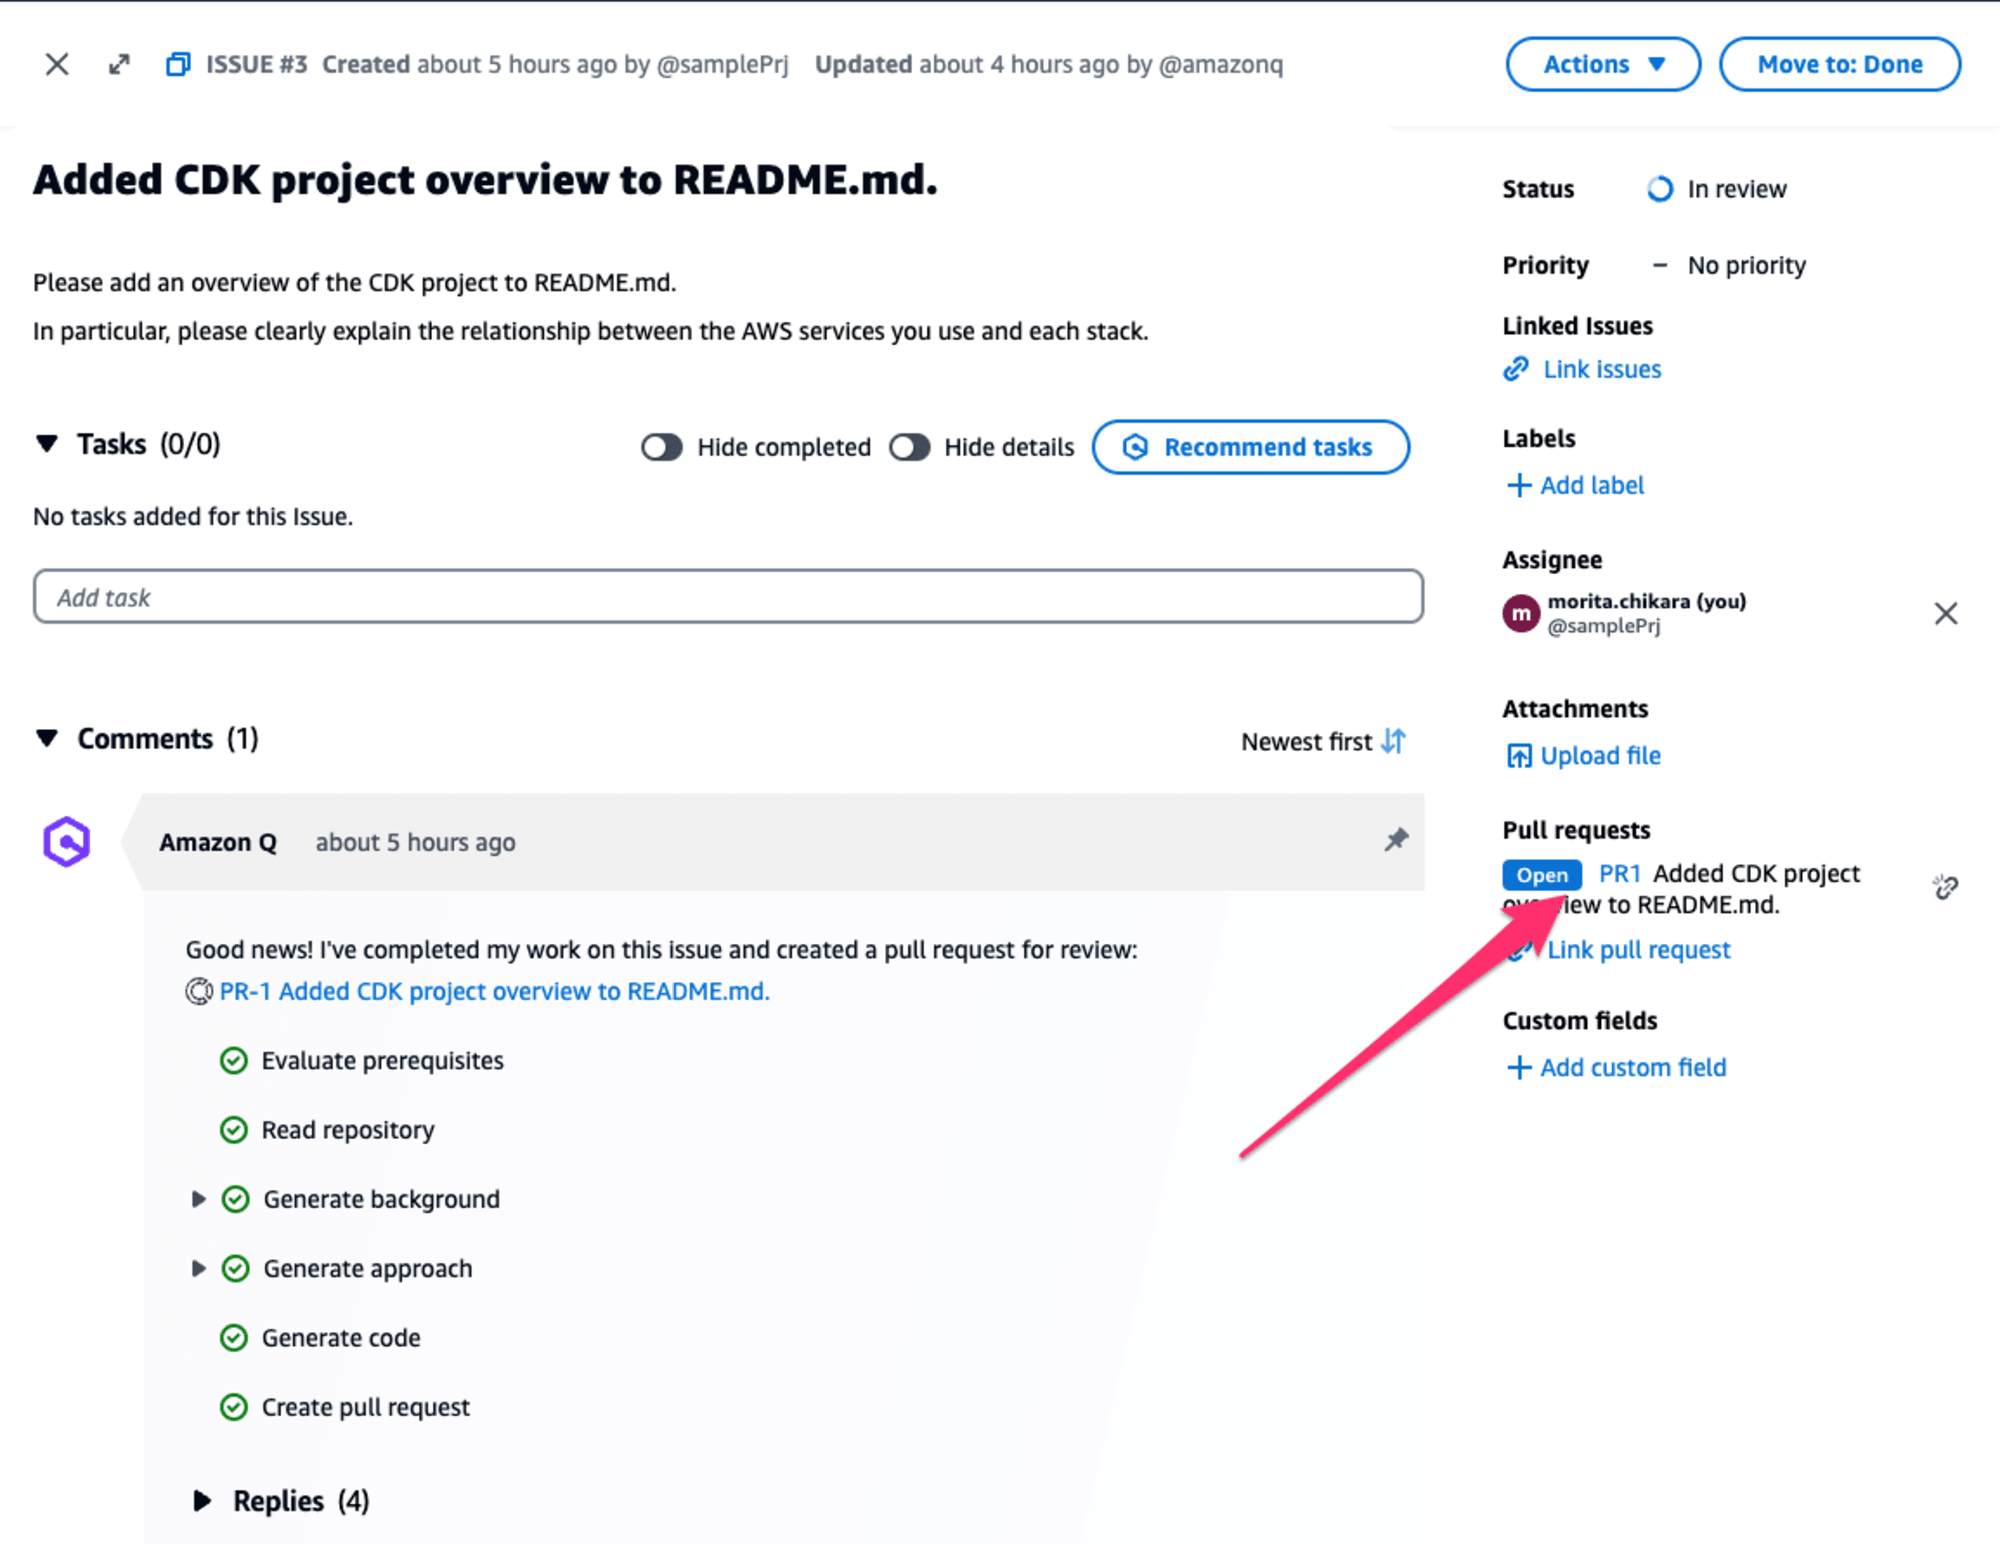
Task: Collapse the Comments section
Action: point(46,738)
